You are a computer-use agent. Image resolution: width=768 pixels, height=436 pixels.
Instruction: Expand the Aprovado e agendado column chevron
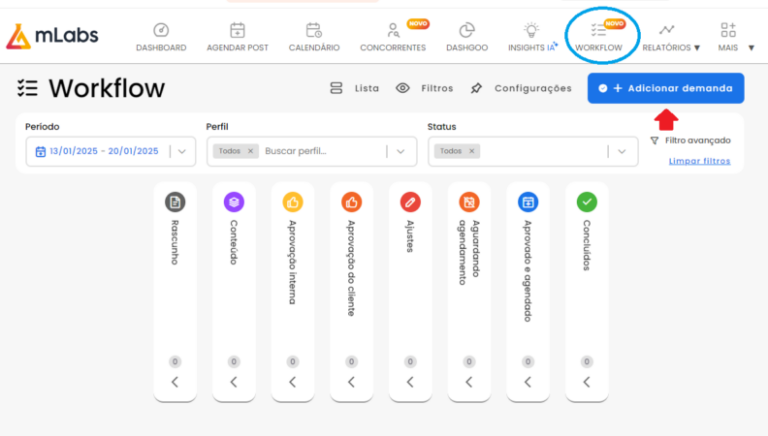[x=528, y=382]
